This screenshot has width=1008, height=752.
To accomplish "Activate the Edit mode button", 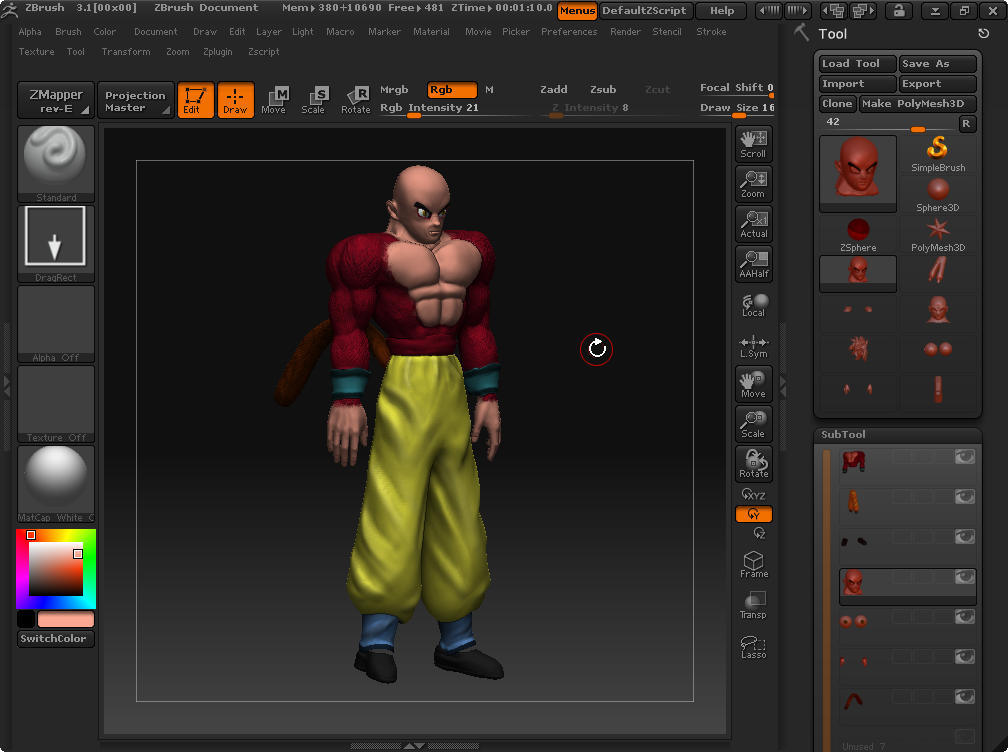I will point(195,100).
